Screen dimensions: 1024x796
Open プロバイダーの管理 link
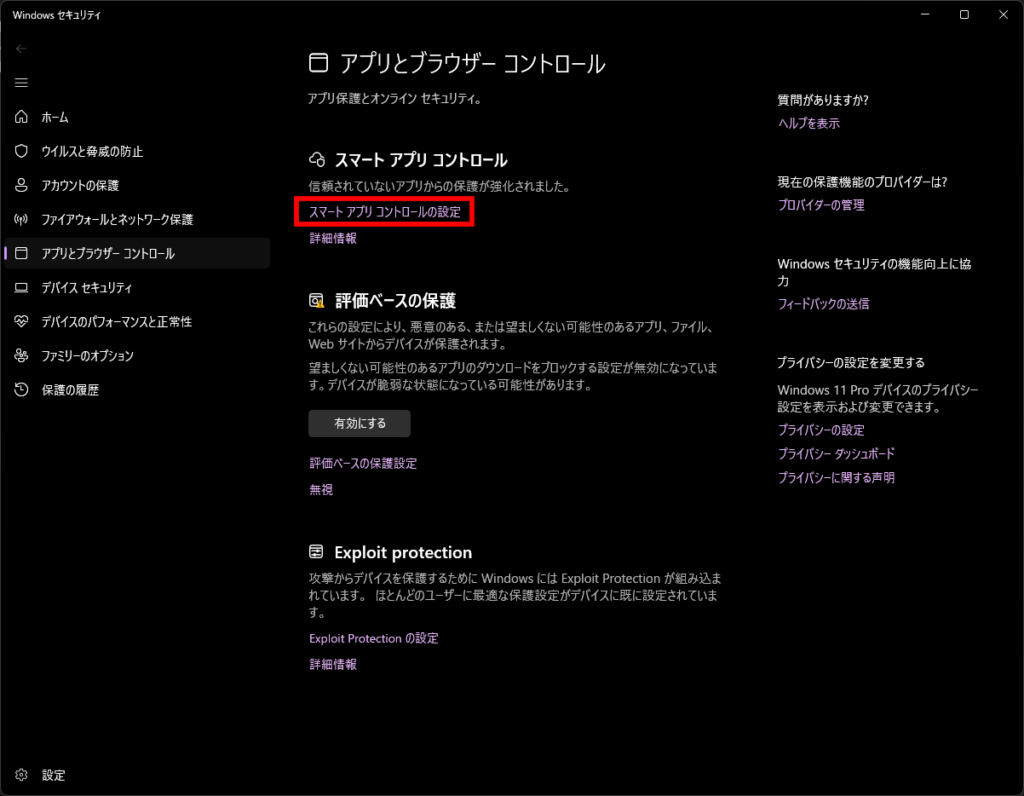tap(821, 205)
